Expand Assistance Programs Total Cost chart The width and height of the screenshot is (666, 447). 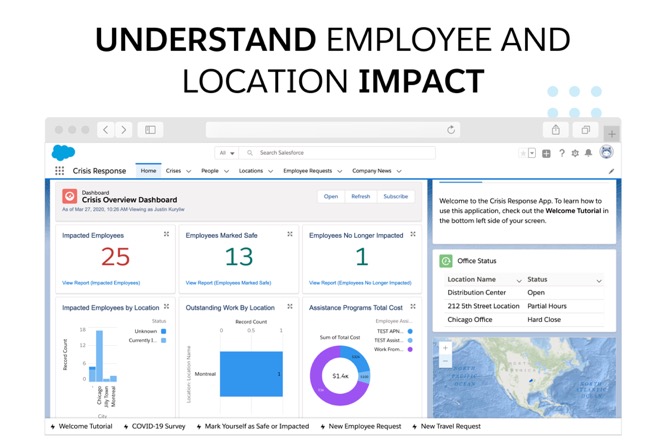coord(413,306)
